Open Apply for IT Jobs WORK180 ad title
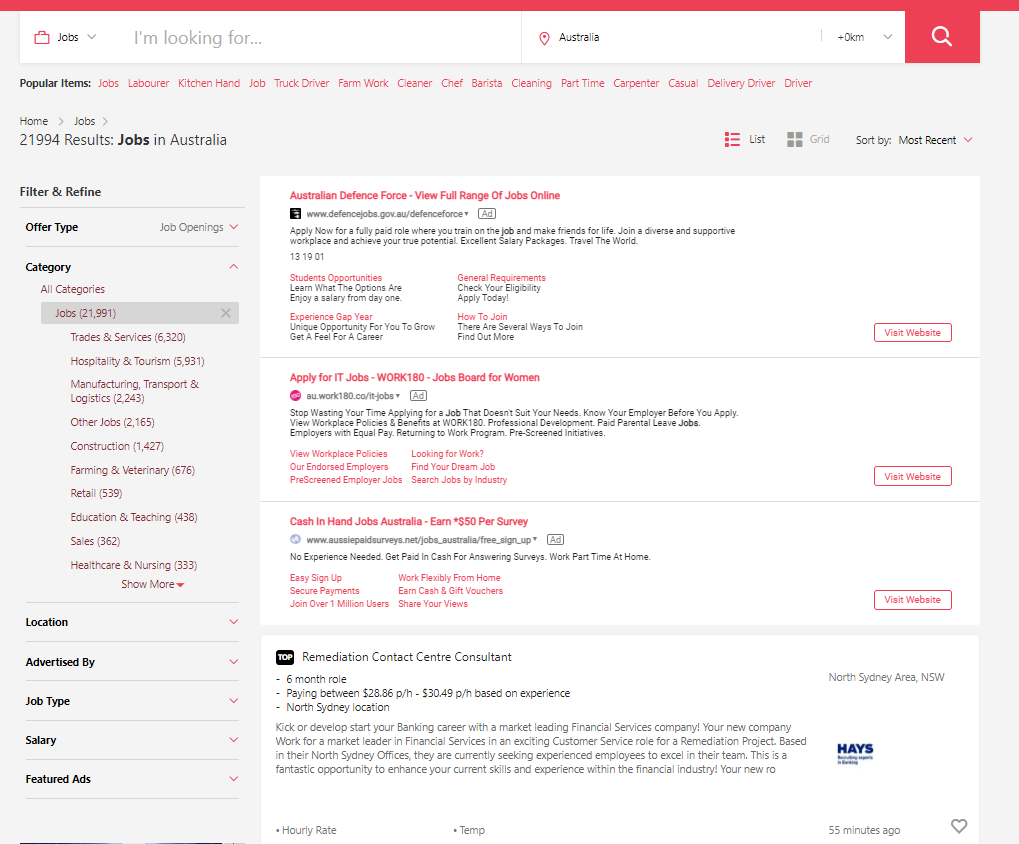This screenshot has width=1019, height=844. click(x=415, y=377)
